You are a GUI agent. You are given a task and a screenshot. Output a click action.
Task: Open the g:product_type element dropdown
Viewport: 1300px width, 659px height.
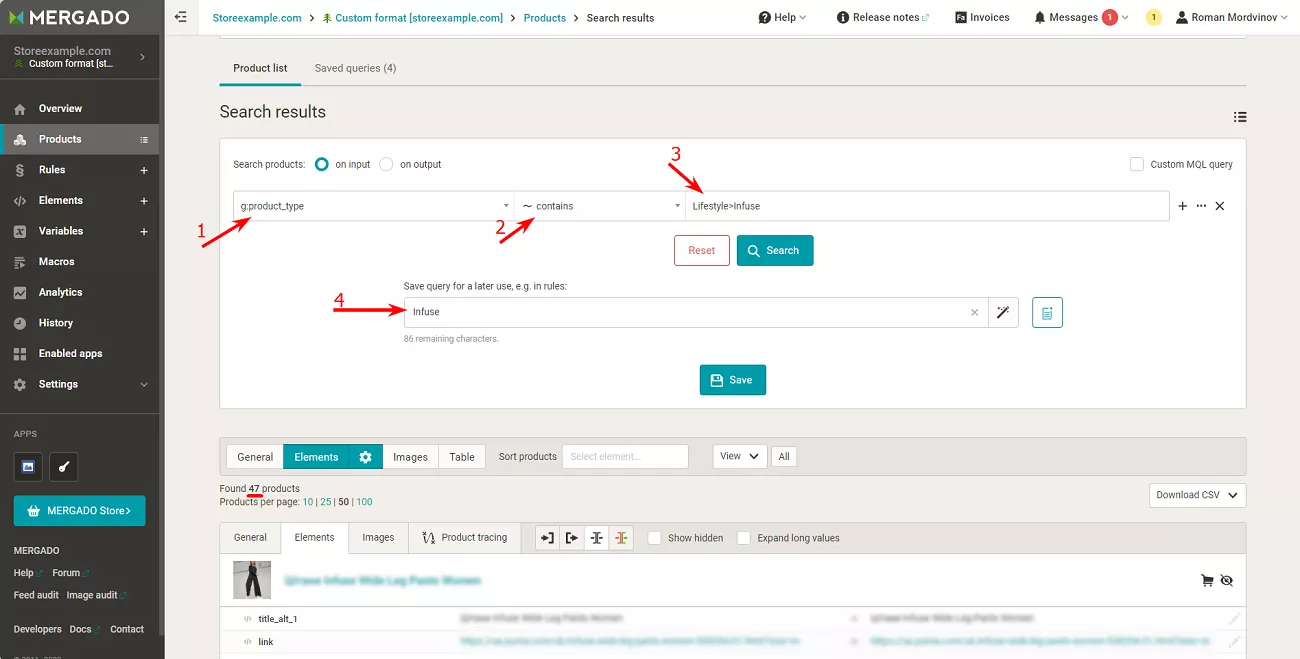(x=374, y=206)
